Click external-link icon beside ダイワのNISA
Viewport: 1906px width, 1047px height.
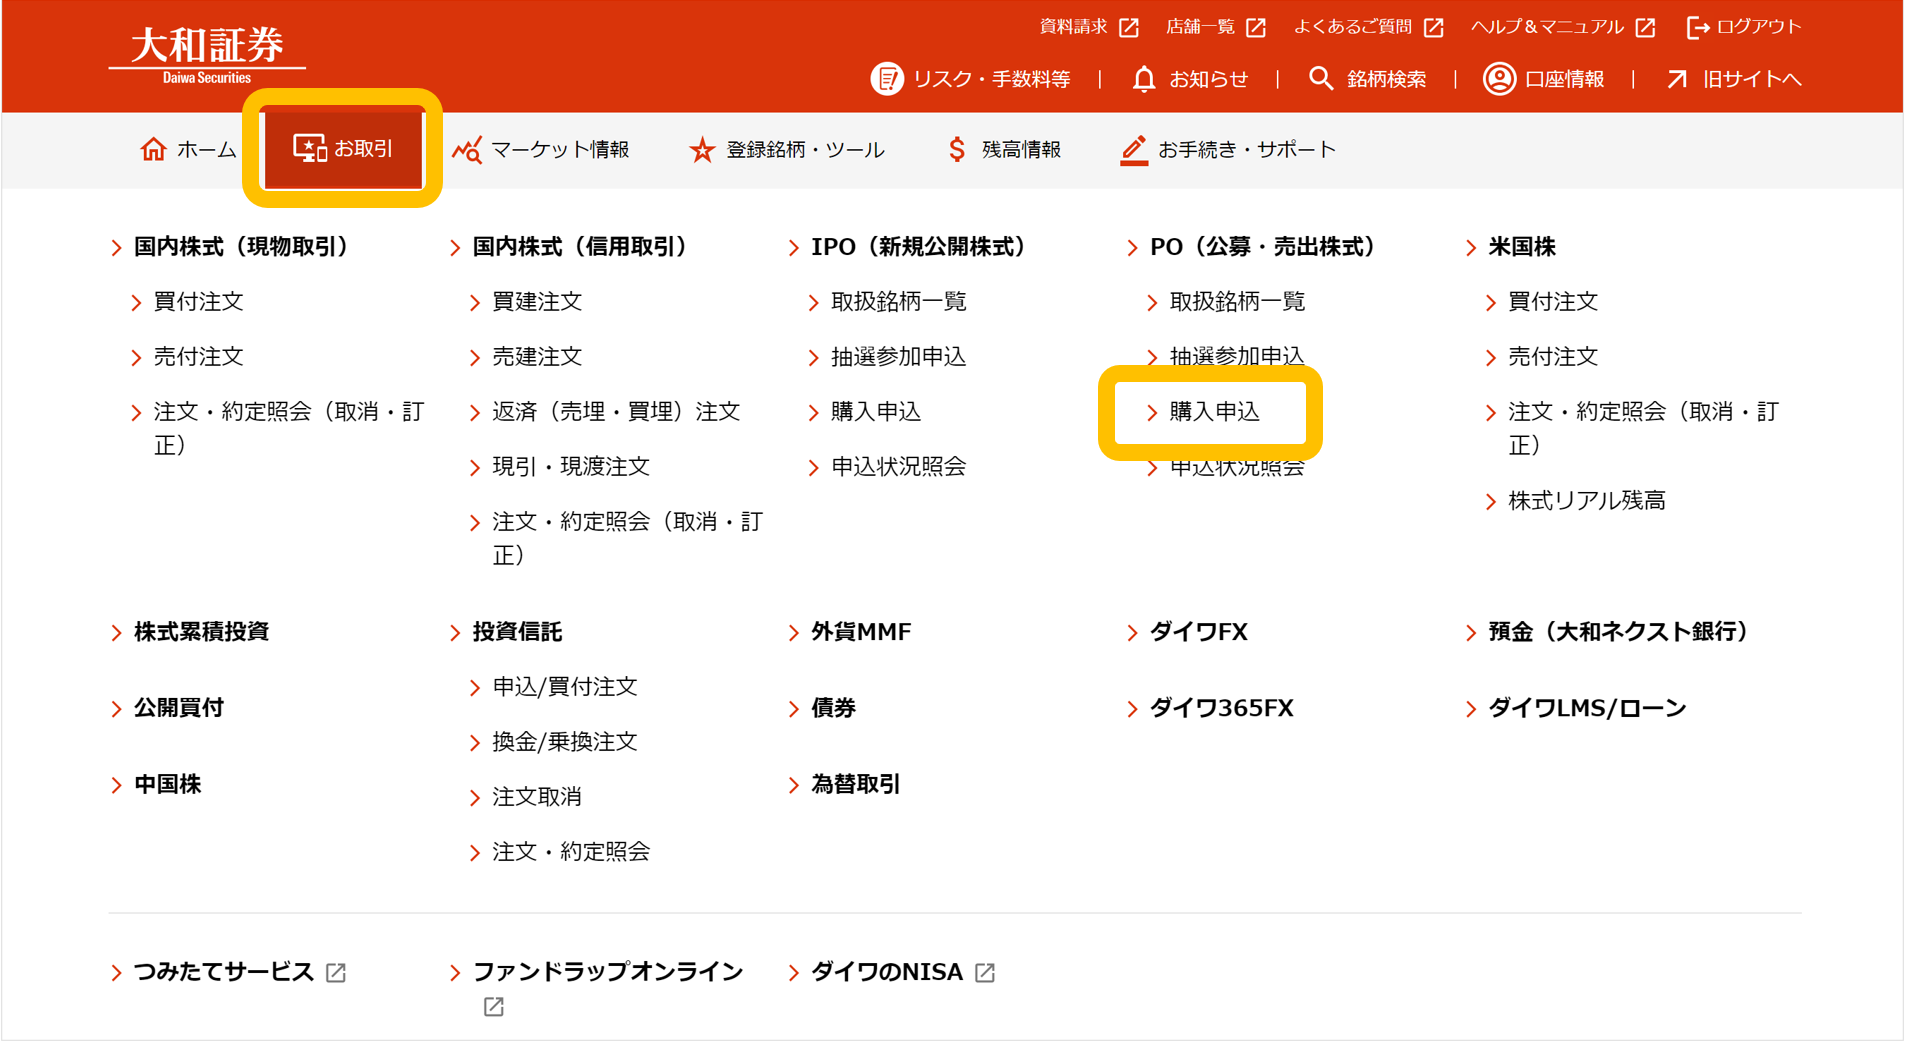(x=985, y=973)
